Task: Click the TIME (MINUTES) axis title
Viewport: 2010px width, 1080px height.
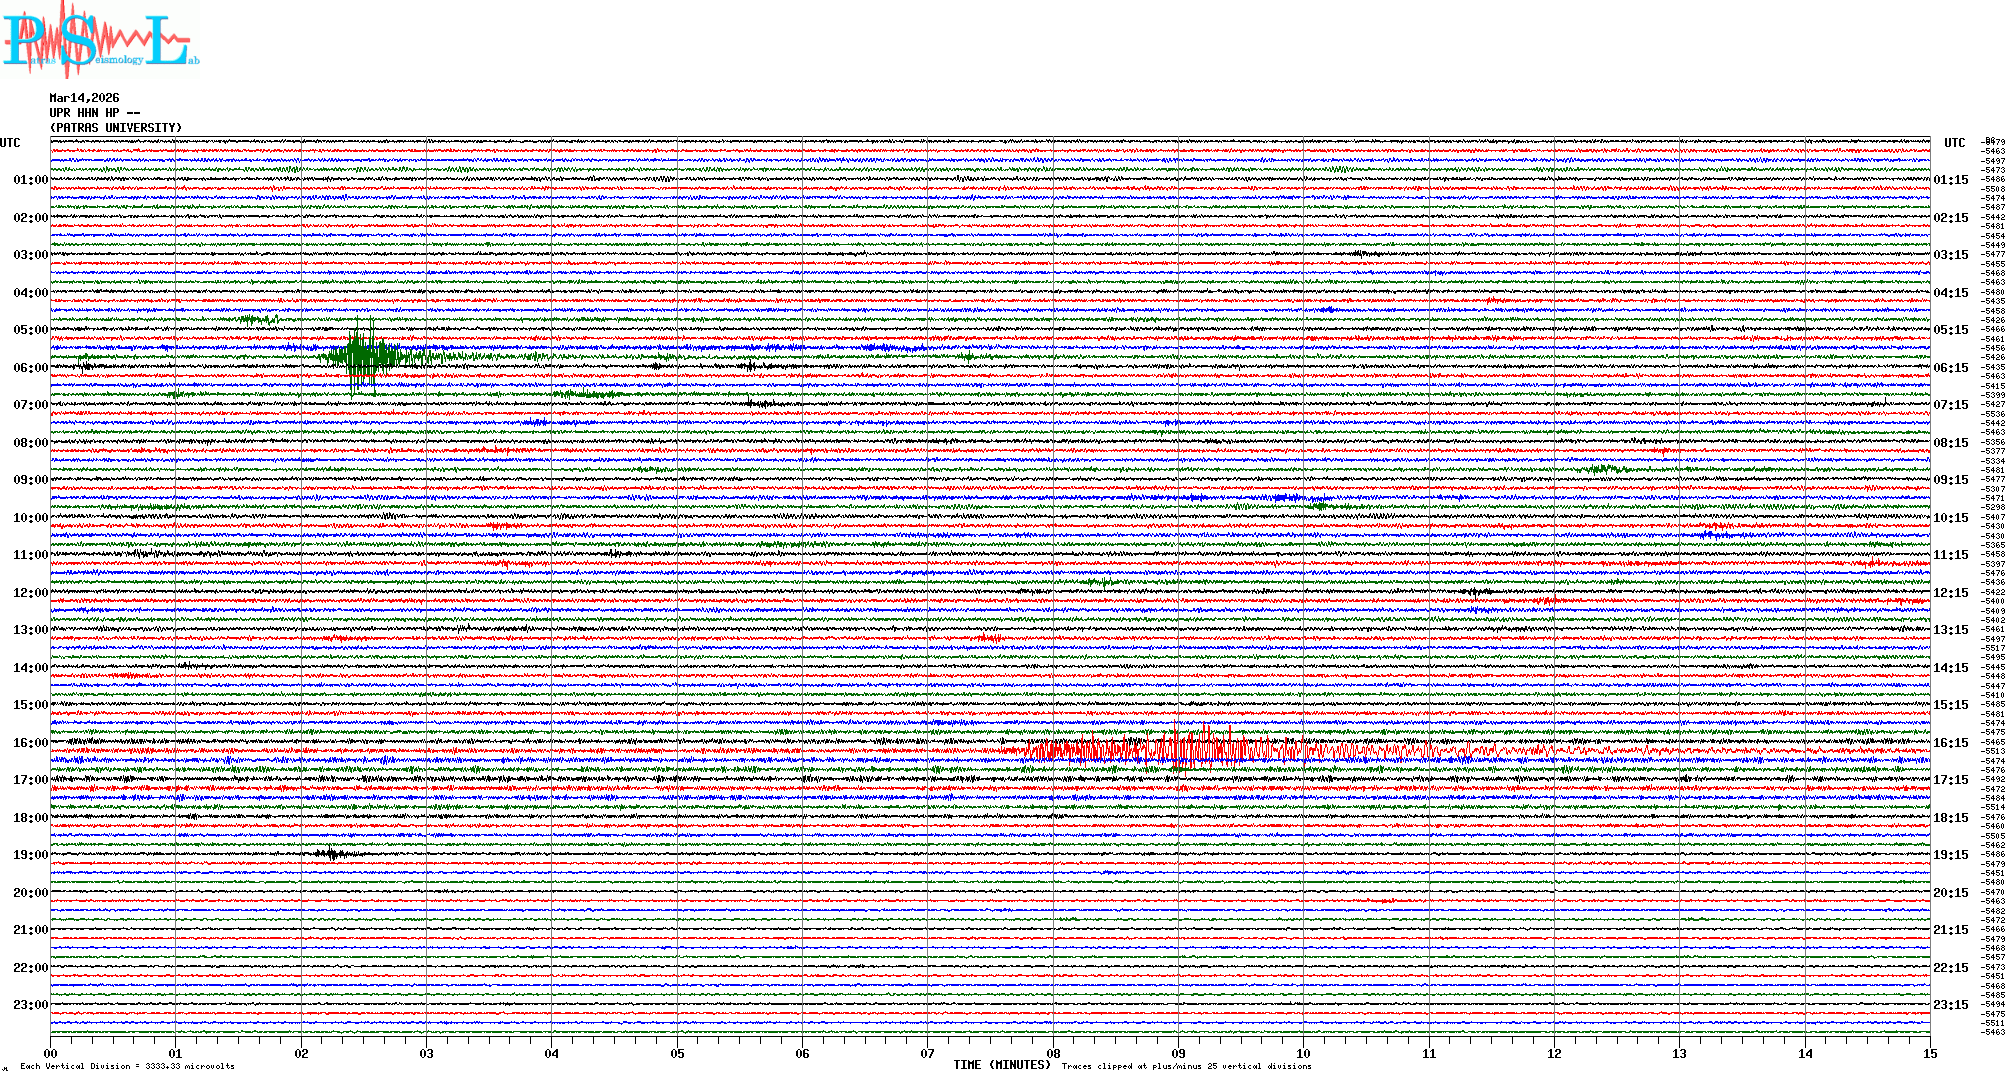Action: coord(1002,1065)
